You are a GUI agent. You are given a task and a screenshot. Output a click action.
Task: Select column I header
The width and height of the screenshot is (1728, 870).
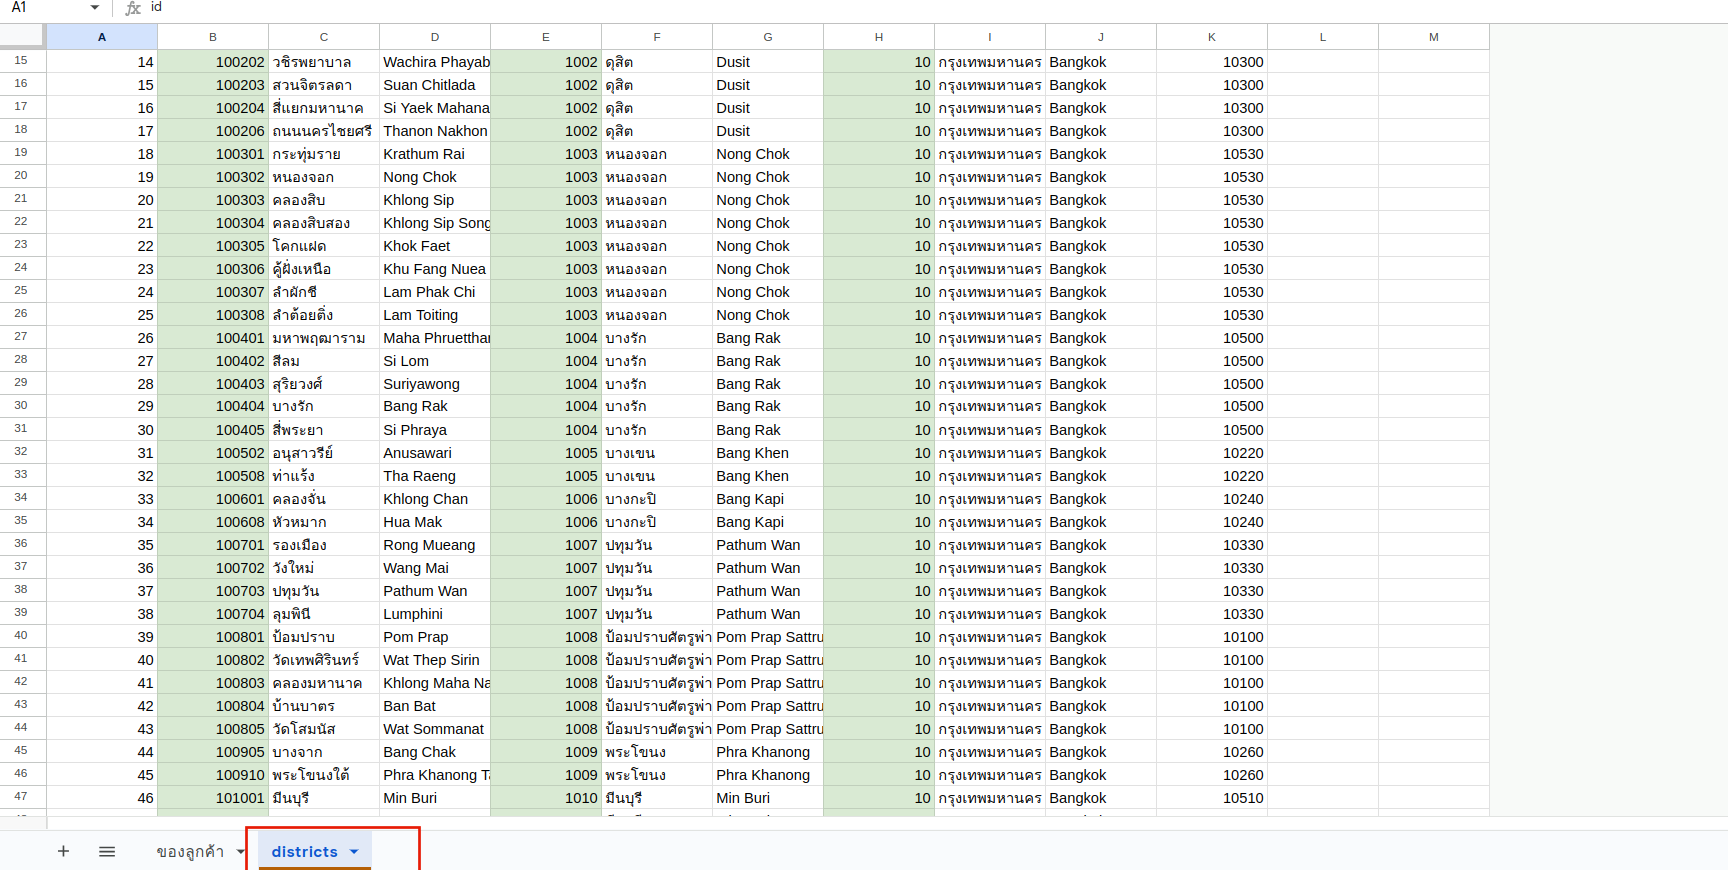pos(990,37)
